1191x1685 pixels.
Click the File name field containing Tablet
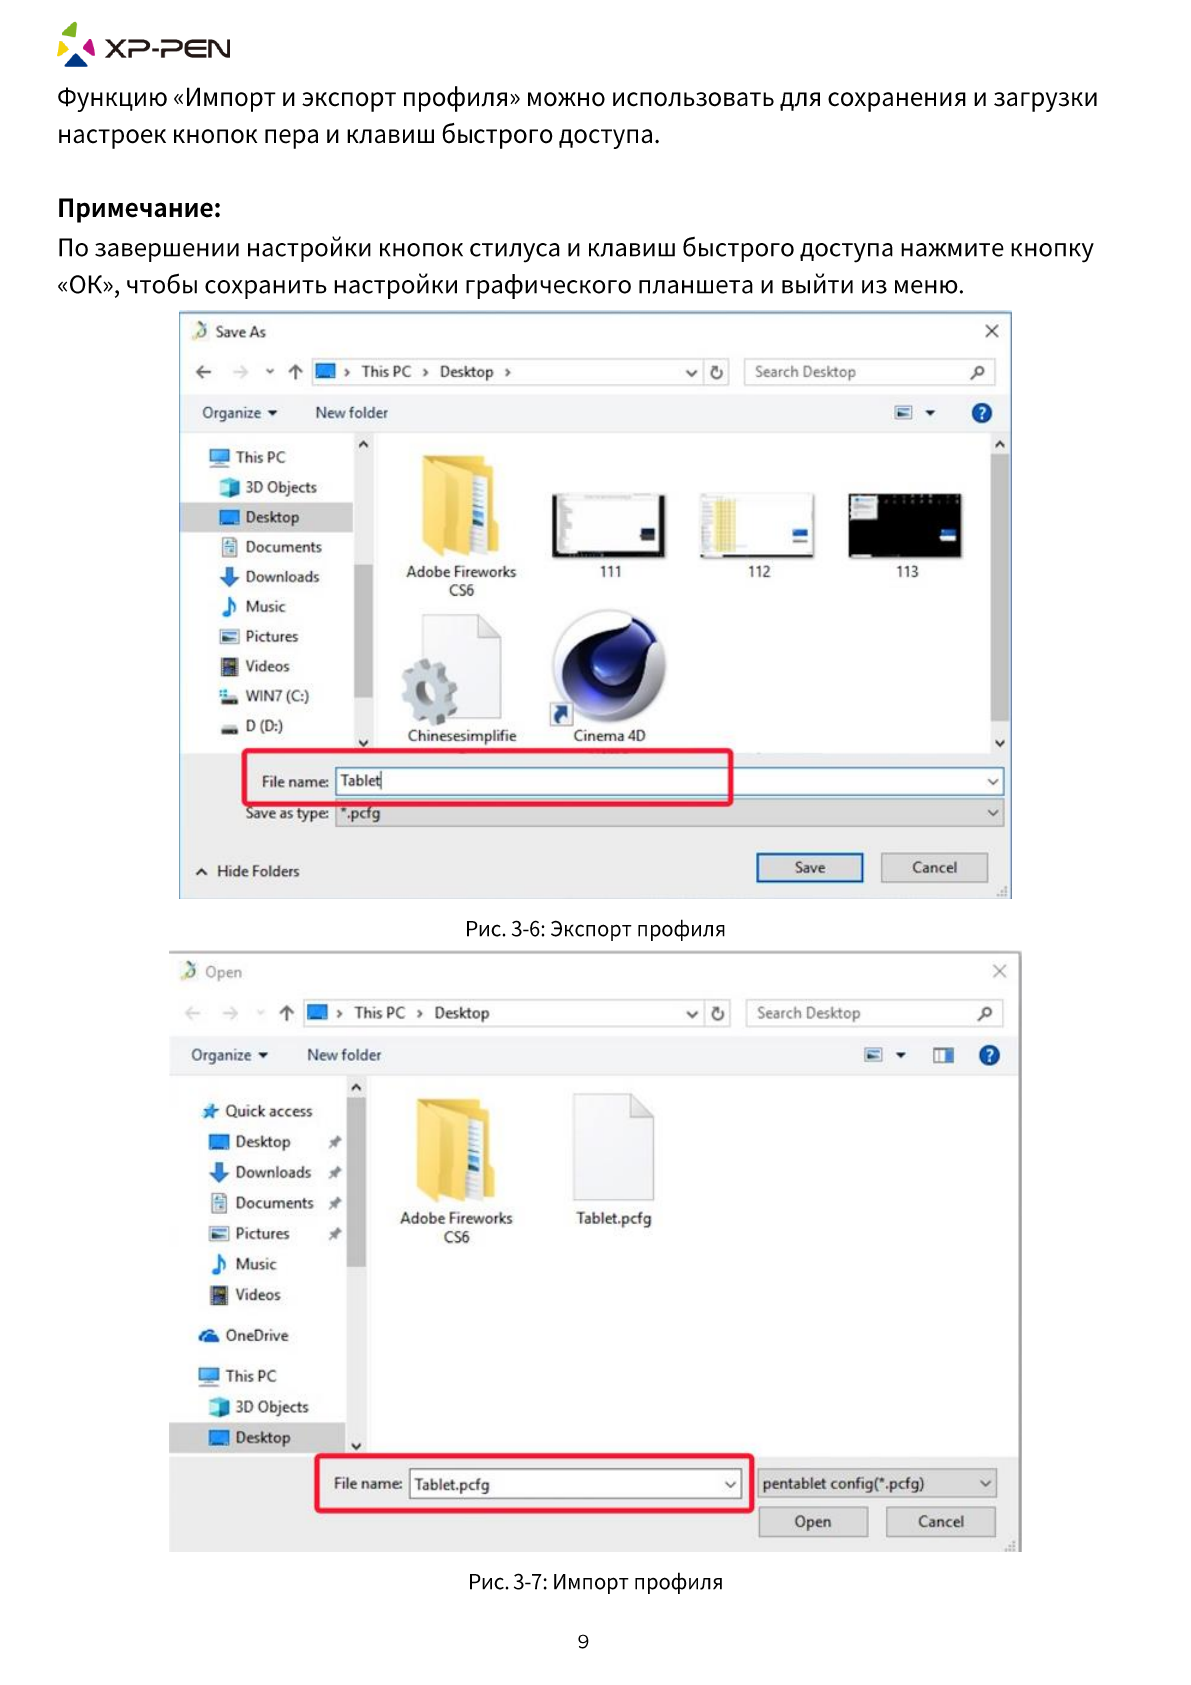coord(530,781)
